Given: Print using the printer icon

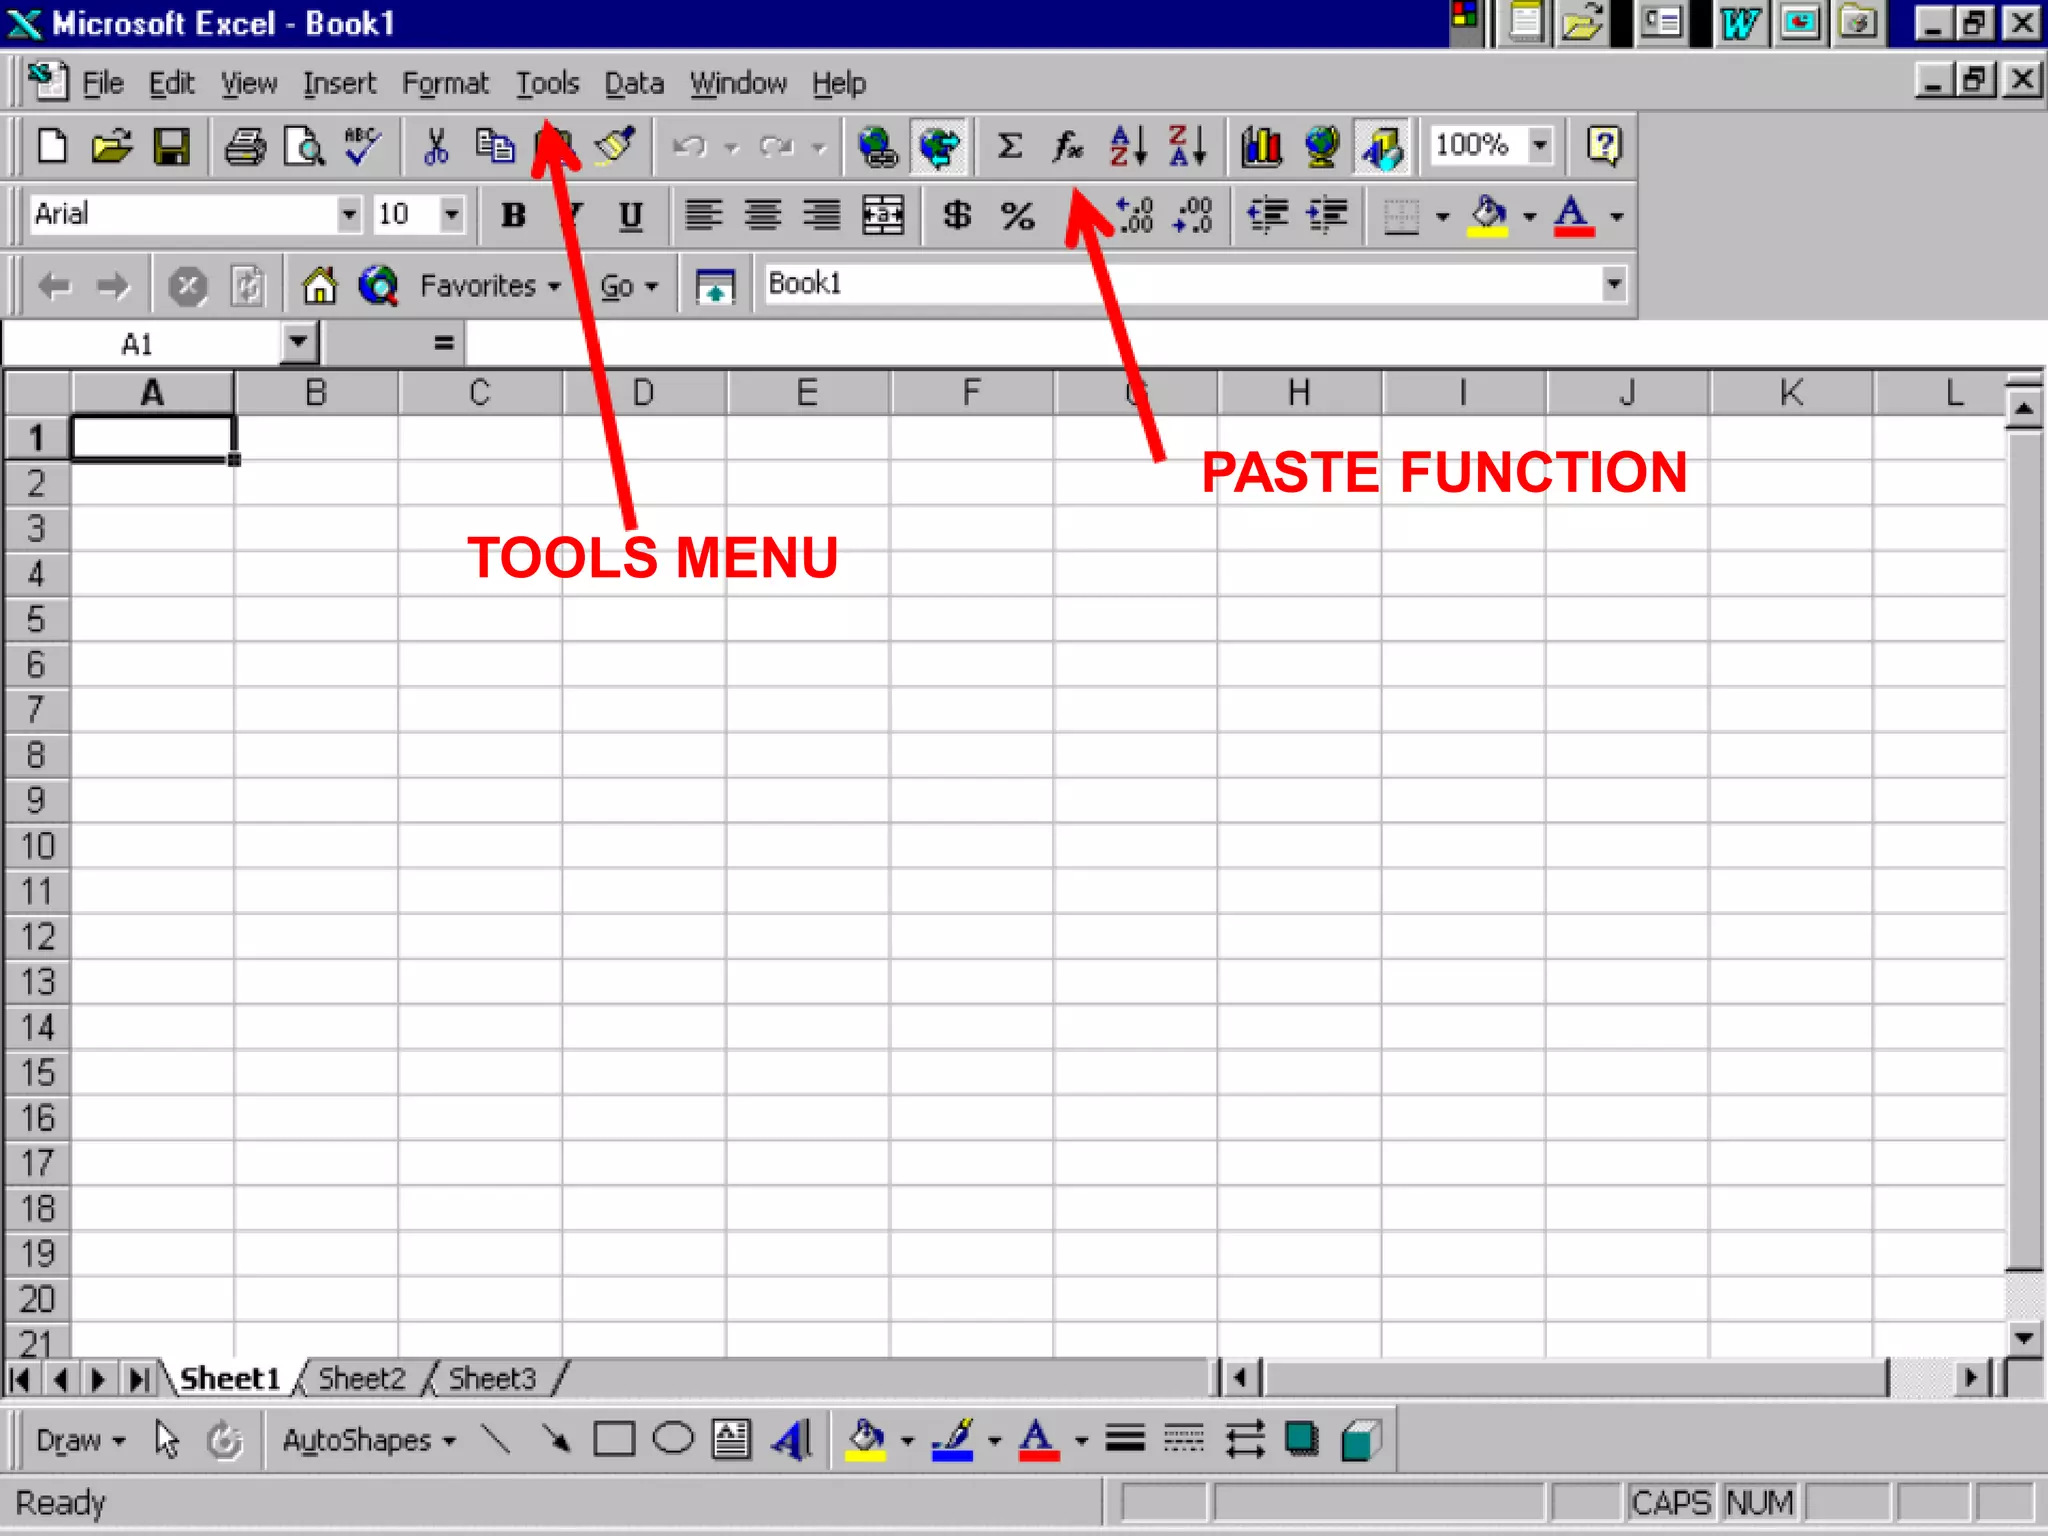Looking at the screenshot, I should coord(244,147).
